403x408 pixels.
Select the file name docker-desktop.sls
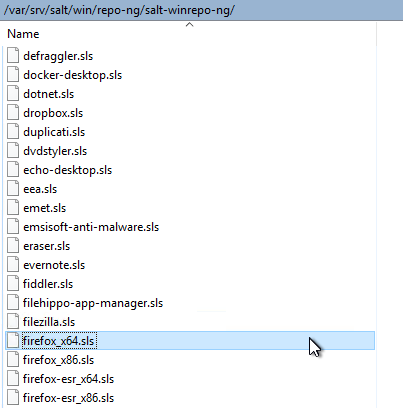(73, 75)
